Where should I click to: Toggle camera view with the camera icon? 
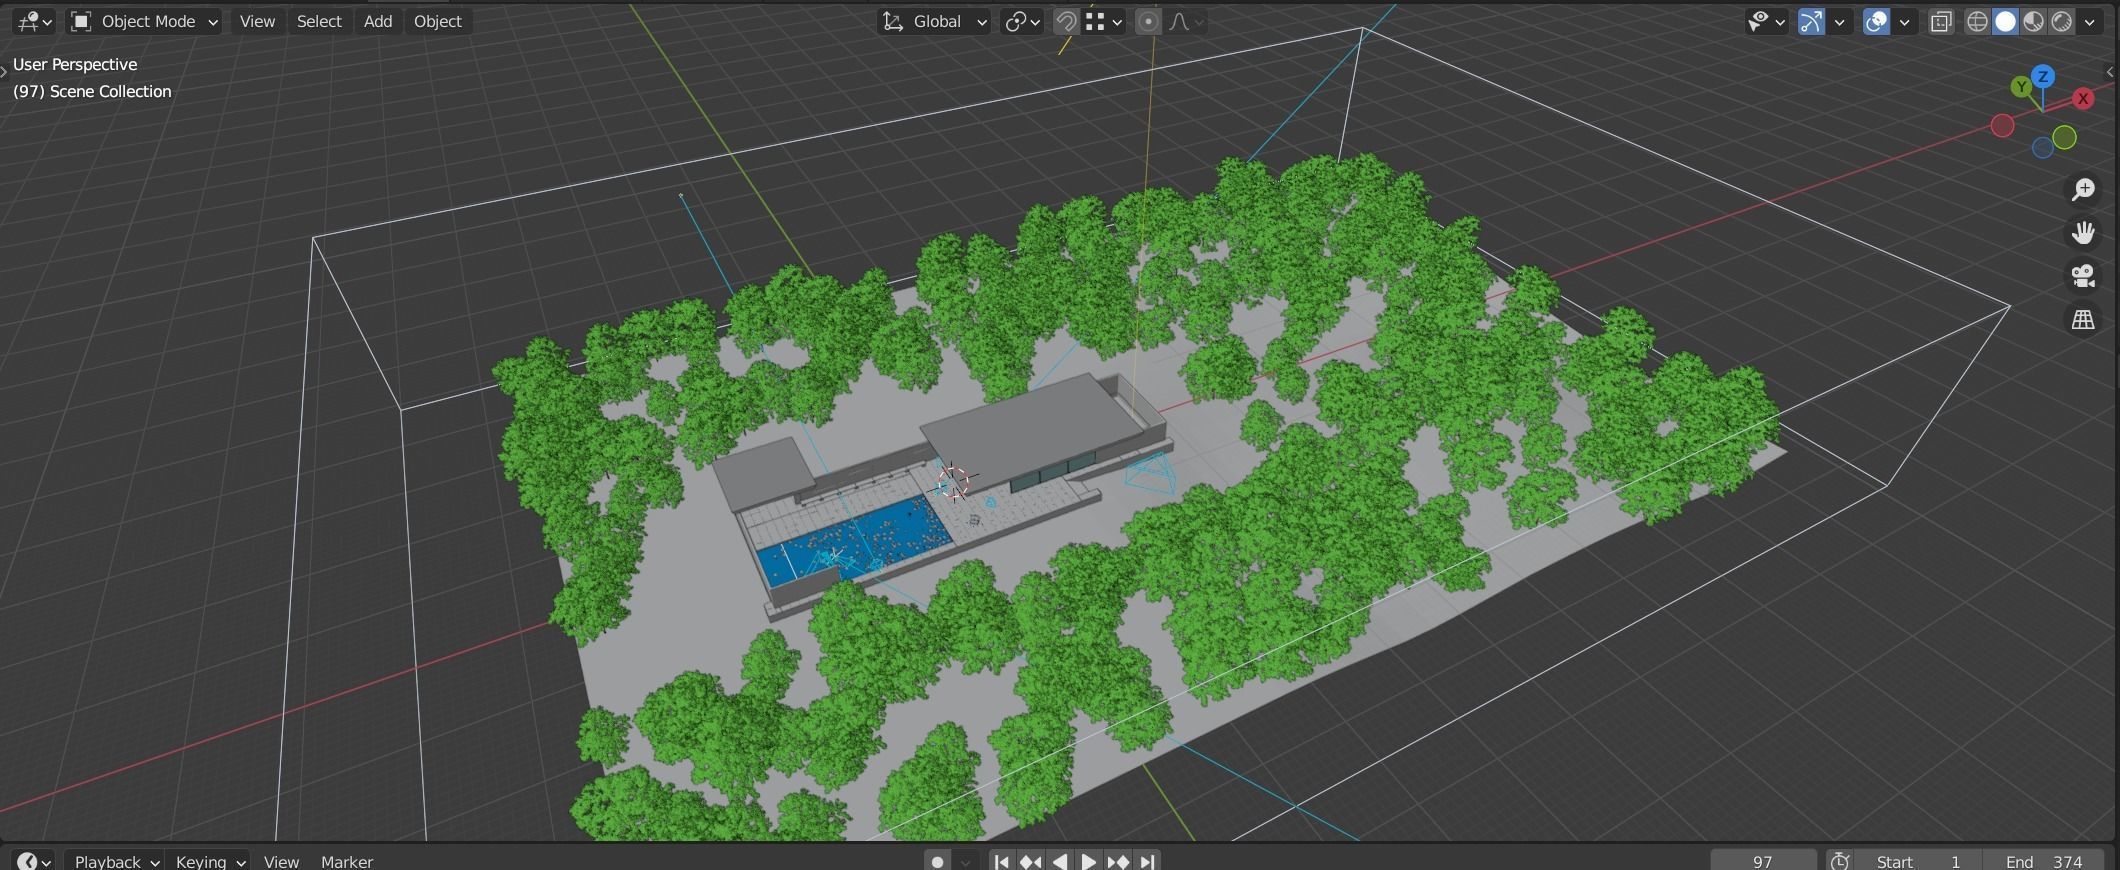[2083, 276]
